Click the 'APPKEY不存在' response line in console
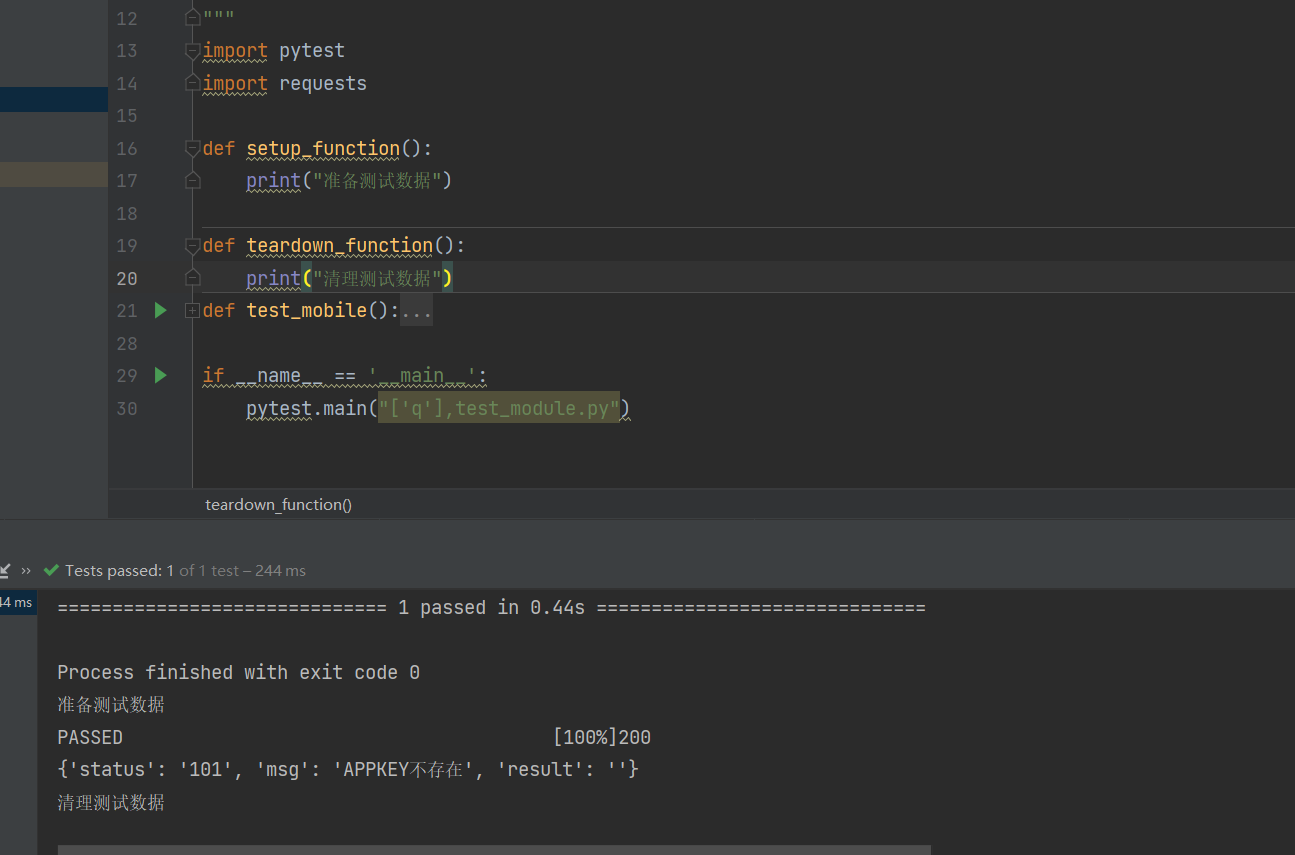This screenshot has height=855, width=1295. click(348, 770)
